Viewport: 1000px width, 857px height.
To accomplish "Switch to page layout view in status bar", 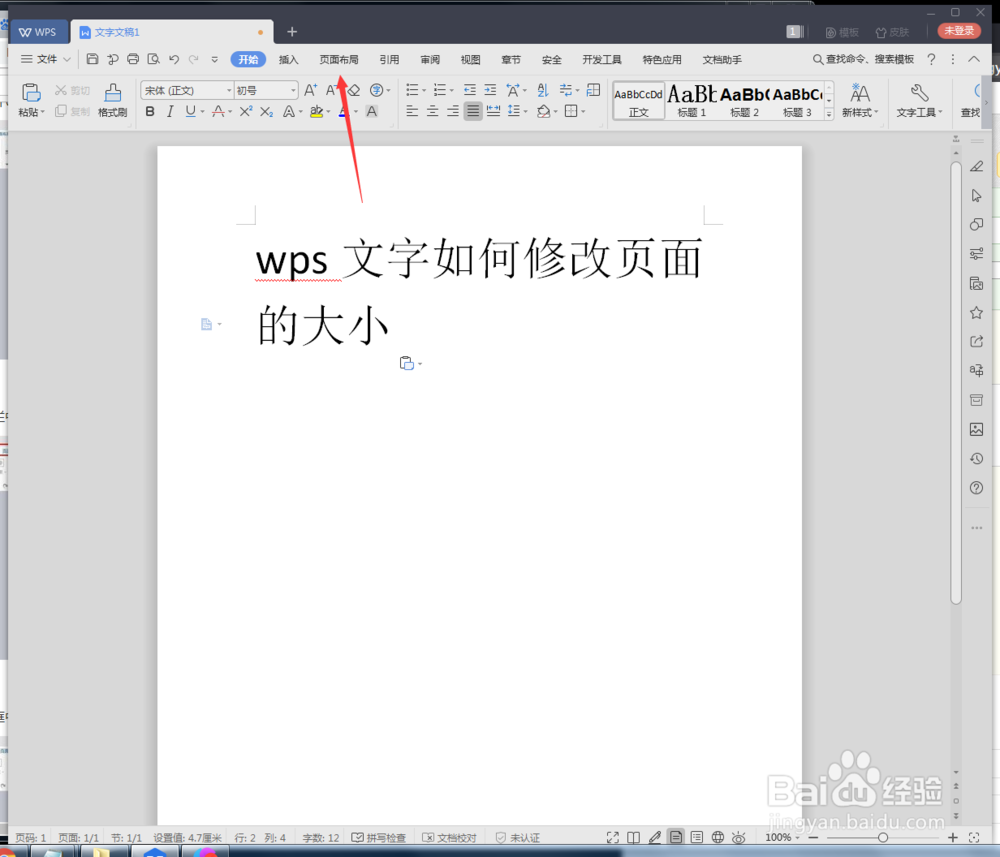I will coord(676,837).
